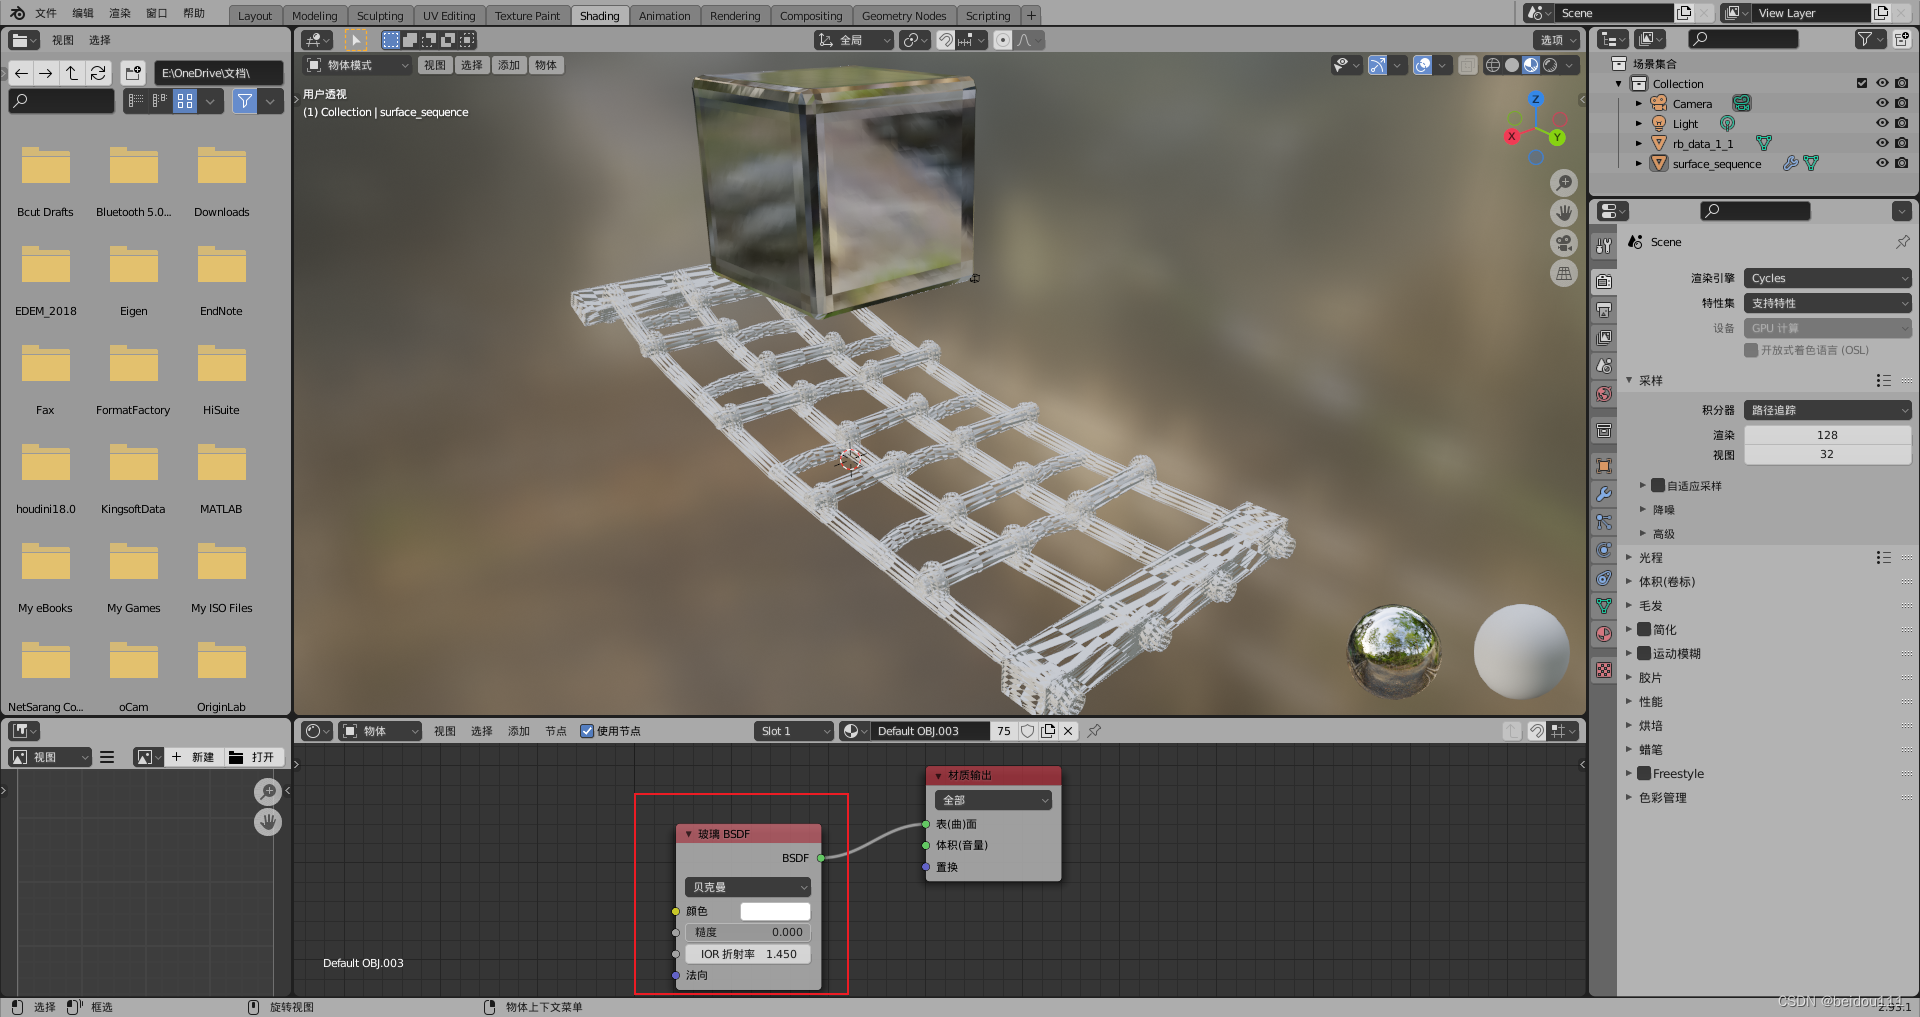This screenshot has width=1920, height=1017.
Task: Open the feature set dropdown
Action: pos(1828,303)
